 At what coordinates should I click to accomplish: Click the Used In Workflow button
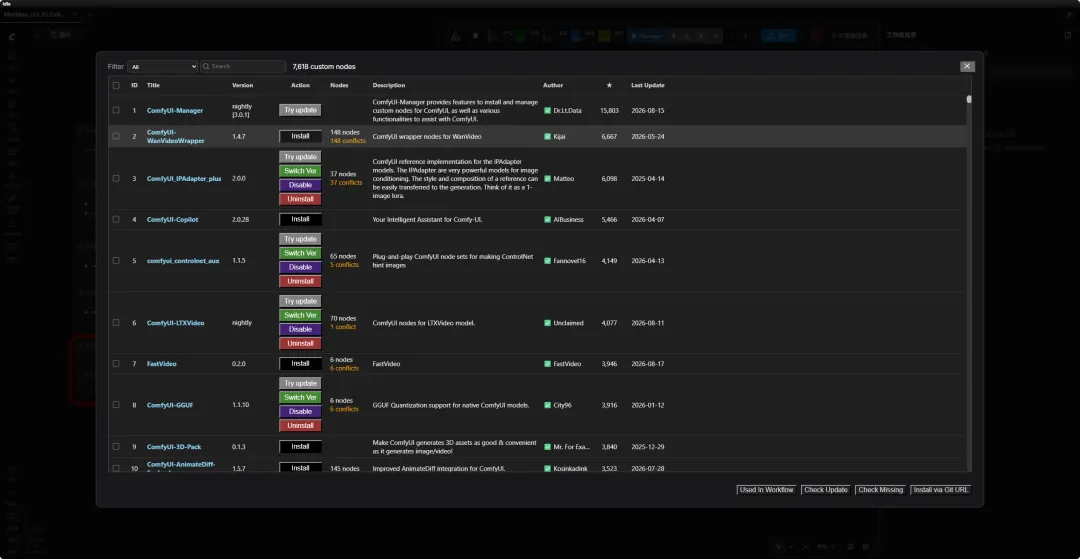point(767,490)
